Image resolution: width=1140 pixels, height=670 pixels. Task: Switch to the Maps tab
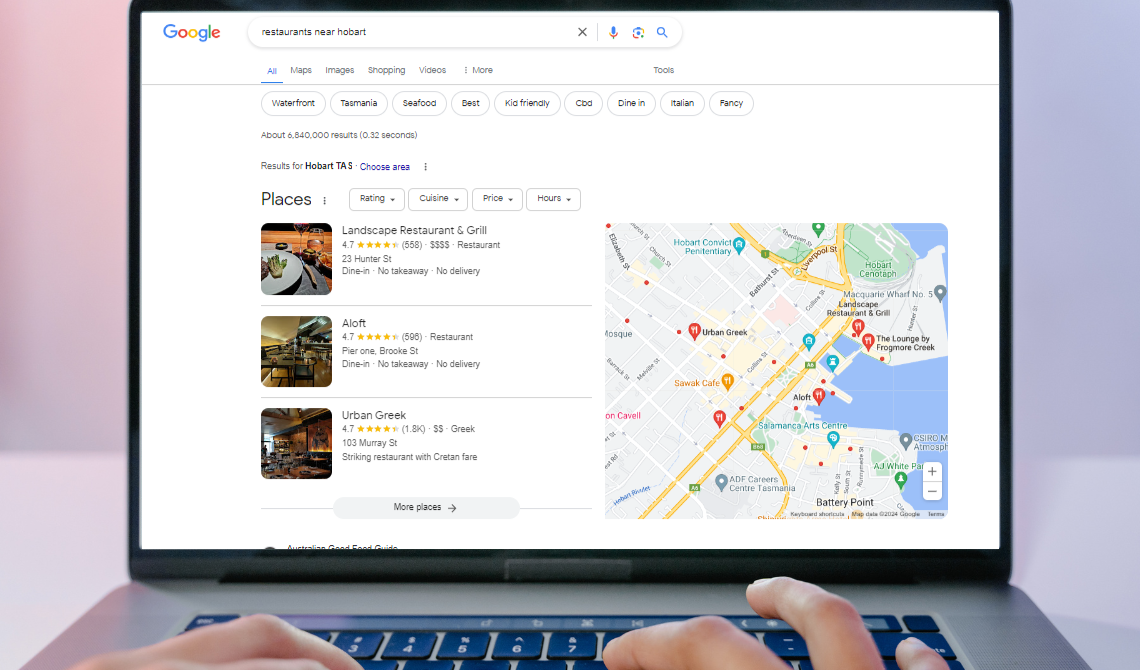[301, 70]
